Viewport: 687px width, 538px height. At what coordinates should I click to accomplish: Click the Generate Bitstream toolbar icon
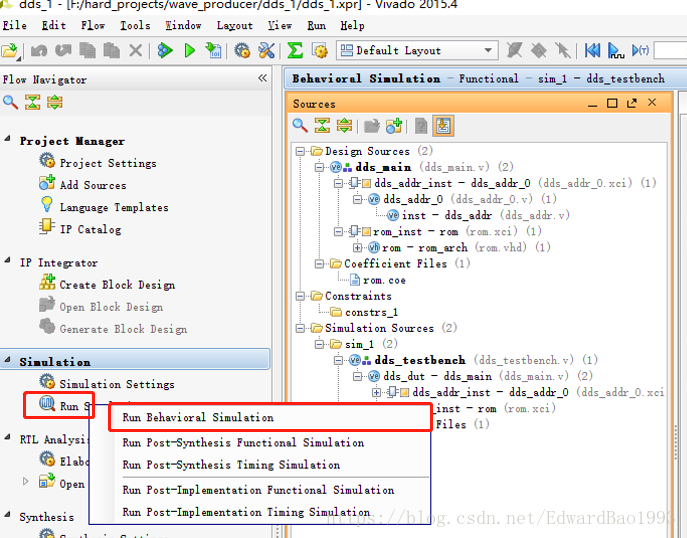click(x=213, y=50)
